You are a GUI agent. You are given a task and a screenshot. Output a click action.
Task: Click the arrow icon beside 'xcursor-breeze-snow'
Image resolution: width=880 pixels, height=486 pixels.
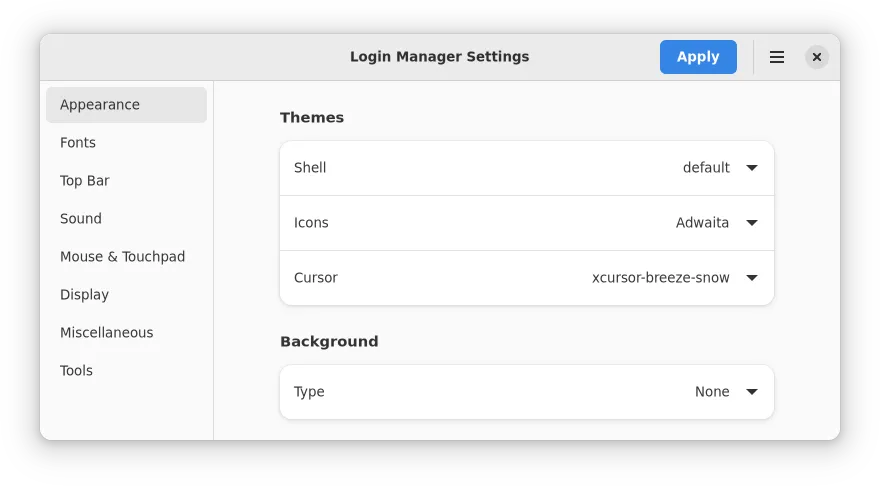[752, 278]
